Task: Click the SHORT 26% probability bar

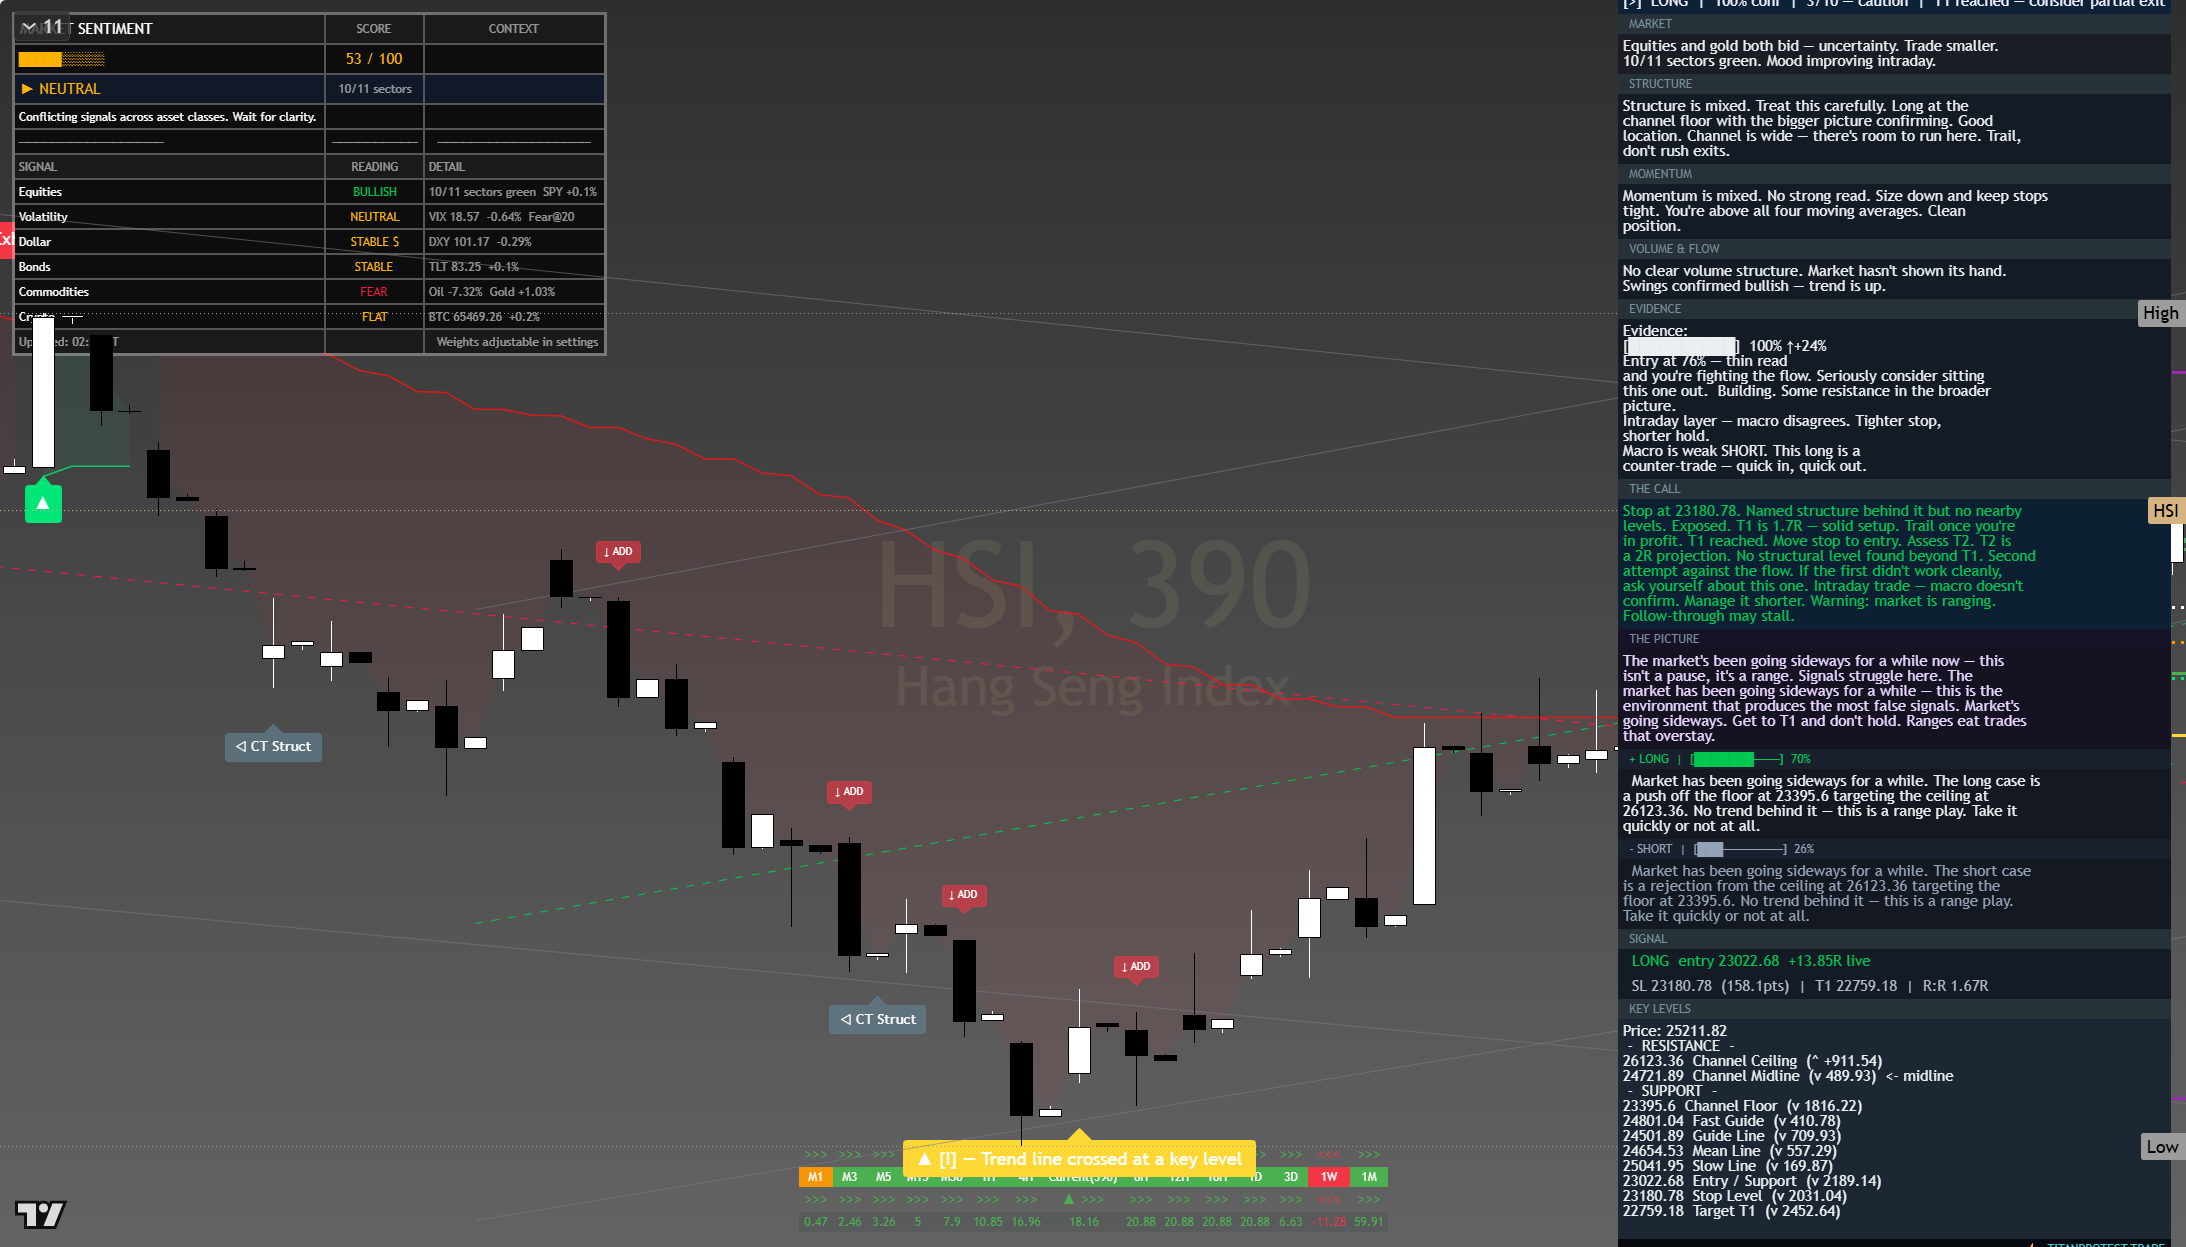Action: (1742, 850)
